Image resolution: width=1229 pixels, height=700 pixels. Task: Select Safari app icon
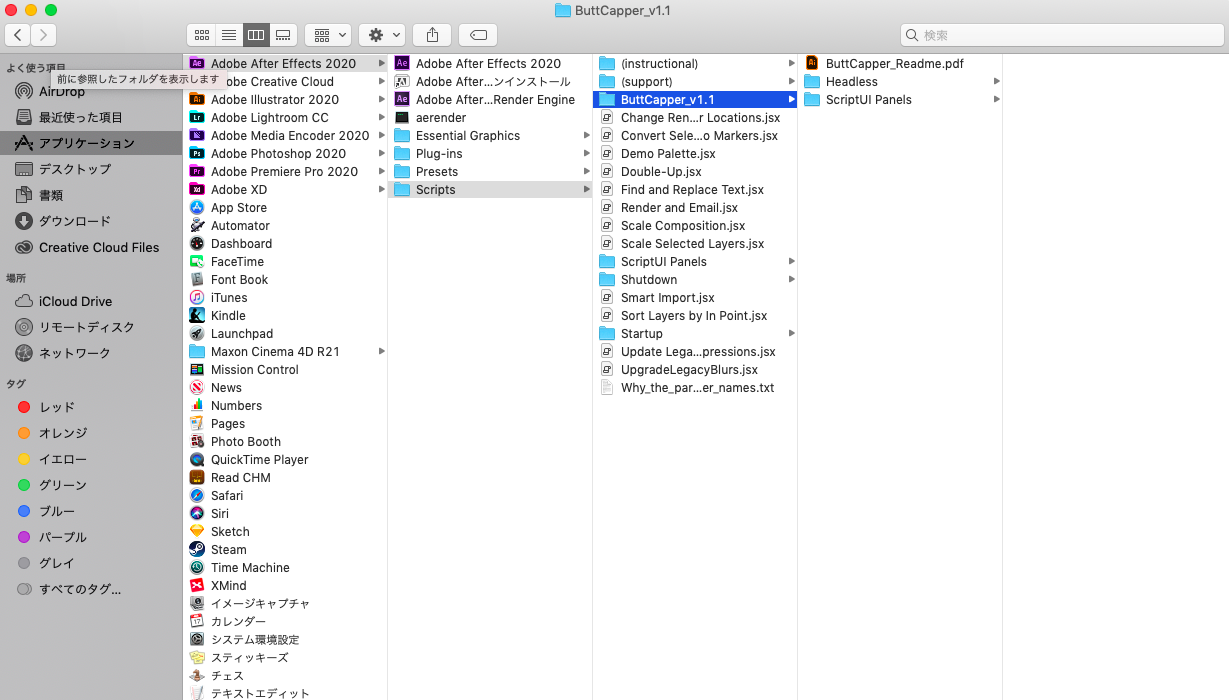(197, 496)
